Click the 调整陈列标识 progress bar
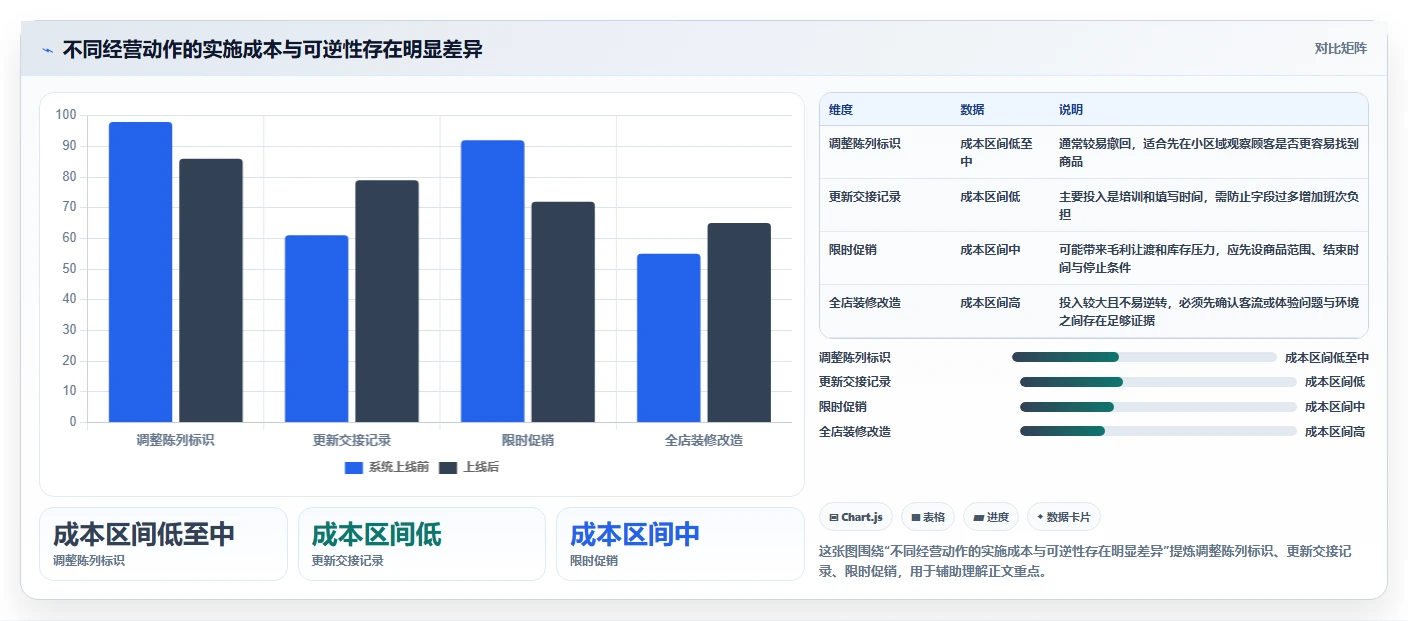The width and height of the screenshot is (1408, 621). (1144, 357)
